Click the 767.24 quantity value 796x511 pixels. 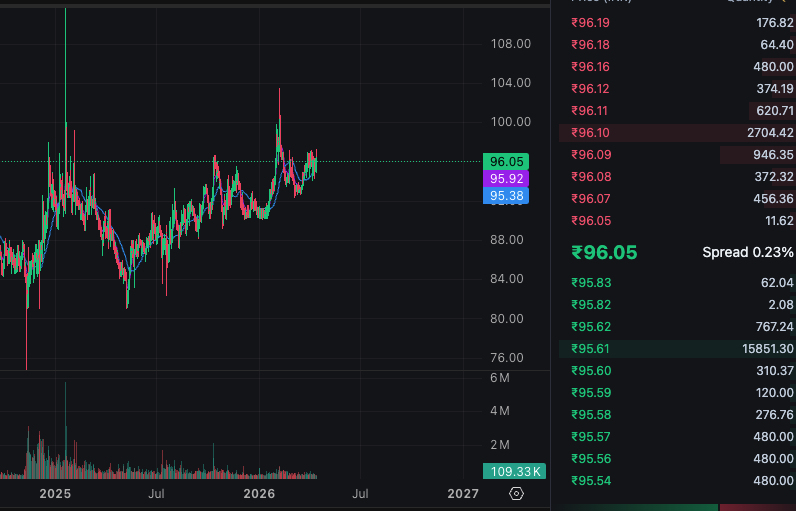[775, 327]
